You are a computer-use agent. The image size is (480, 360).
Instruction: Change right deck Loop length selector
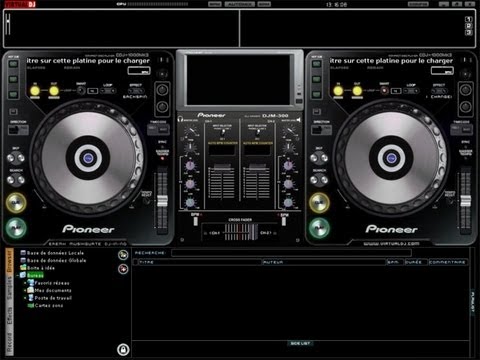pos(411,91)
